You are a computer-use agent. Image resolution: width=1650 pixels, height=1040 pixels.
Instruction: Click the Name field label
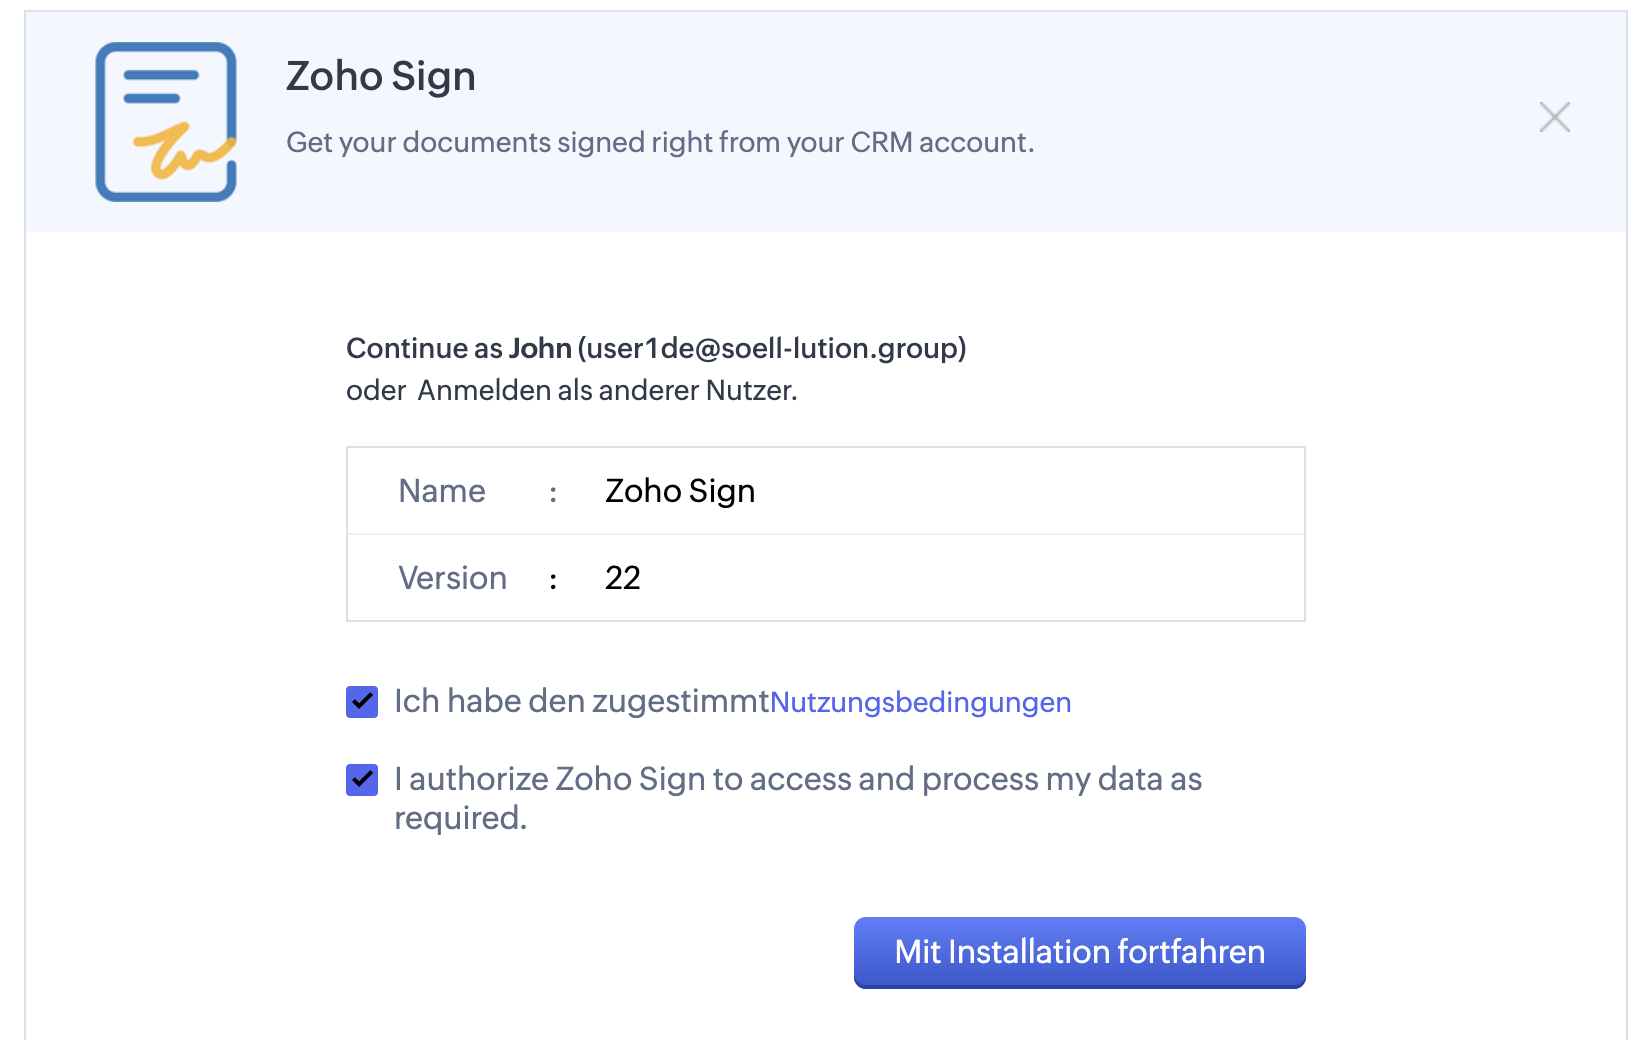click(x=442, y=491)
